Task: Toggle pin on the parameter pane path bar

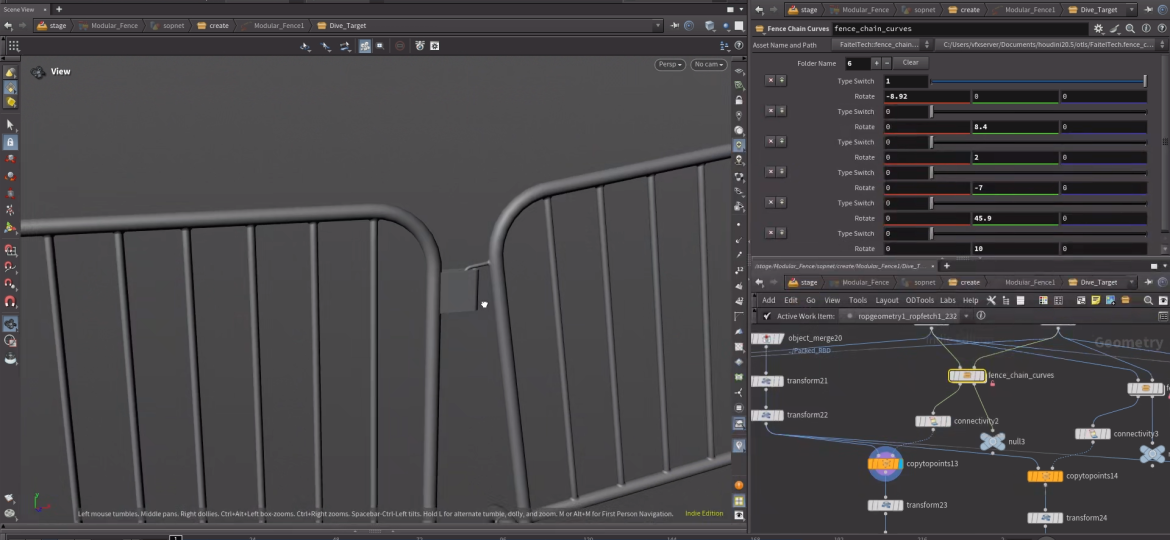Action: [1146, 10]
